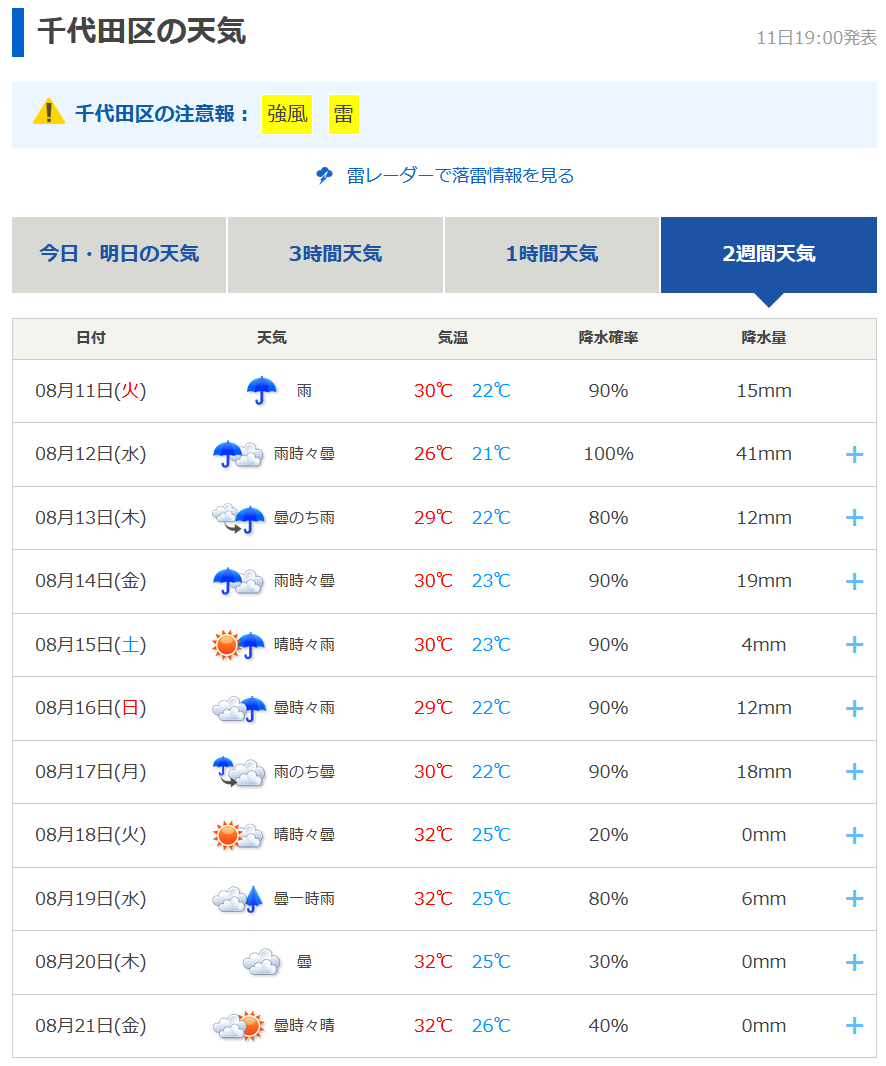Click the 100% precipitation probability cell
Image resolution: width=886 pixels, height=1066 pixels.
pos(609,454)
